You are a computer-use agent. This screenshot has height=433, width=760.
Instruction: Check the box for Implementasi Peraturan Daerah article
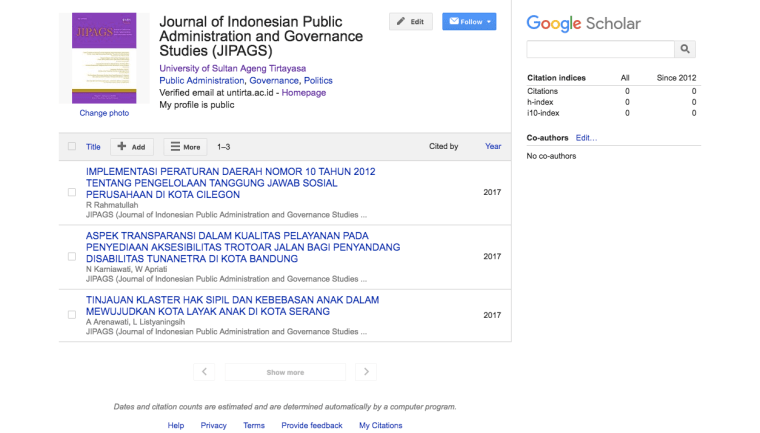pyautogui.click(x=72, y=192)
